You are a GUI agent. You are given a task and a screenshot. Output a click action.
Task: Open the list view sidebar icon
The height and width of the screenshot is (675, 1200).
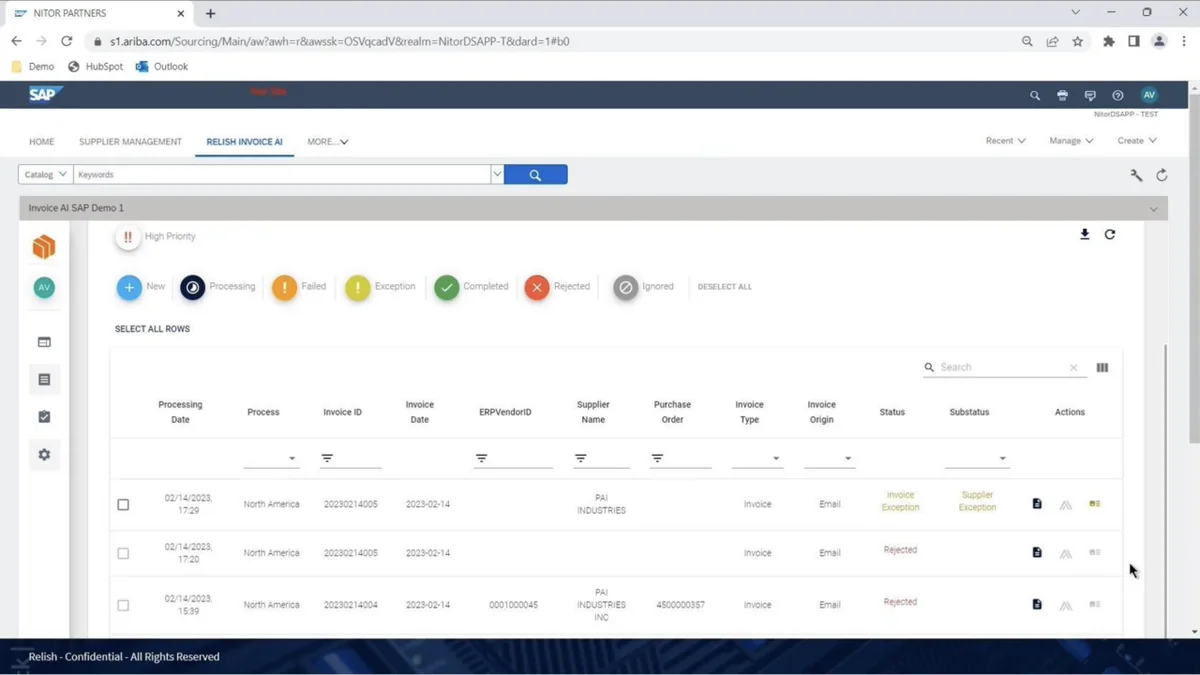tap(44, 380)
